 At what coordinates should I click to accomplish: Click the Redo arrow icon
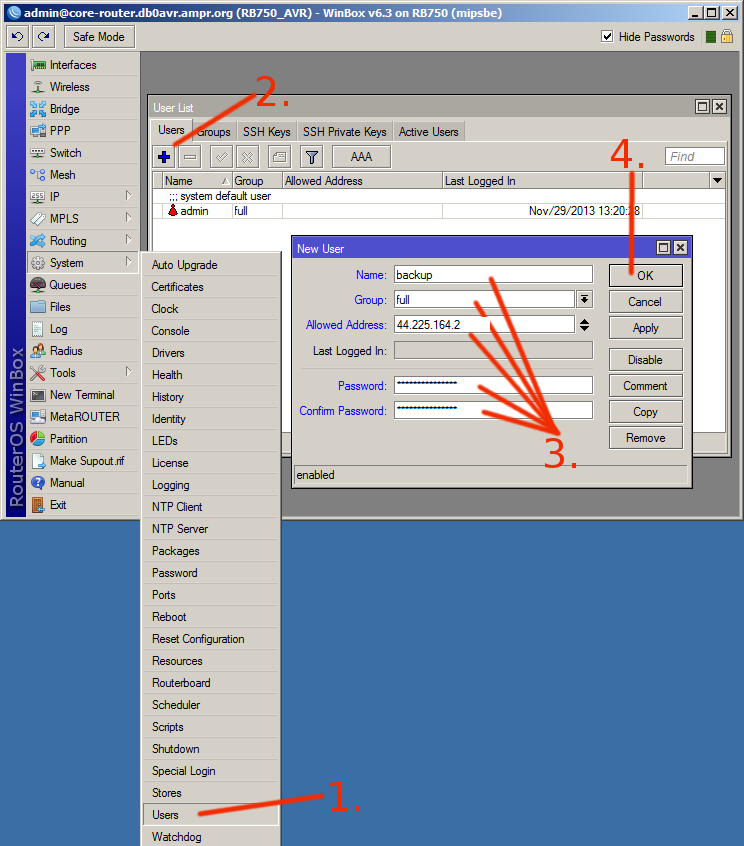(44, 37)
